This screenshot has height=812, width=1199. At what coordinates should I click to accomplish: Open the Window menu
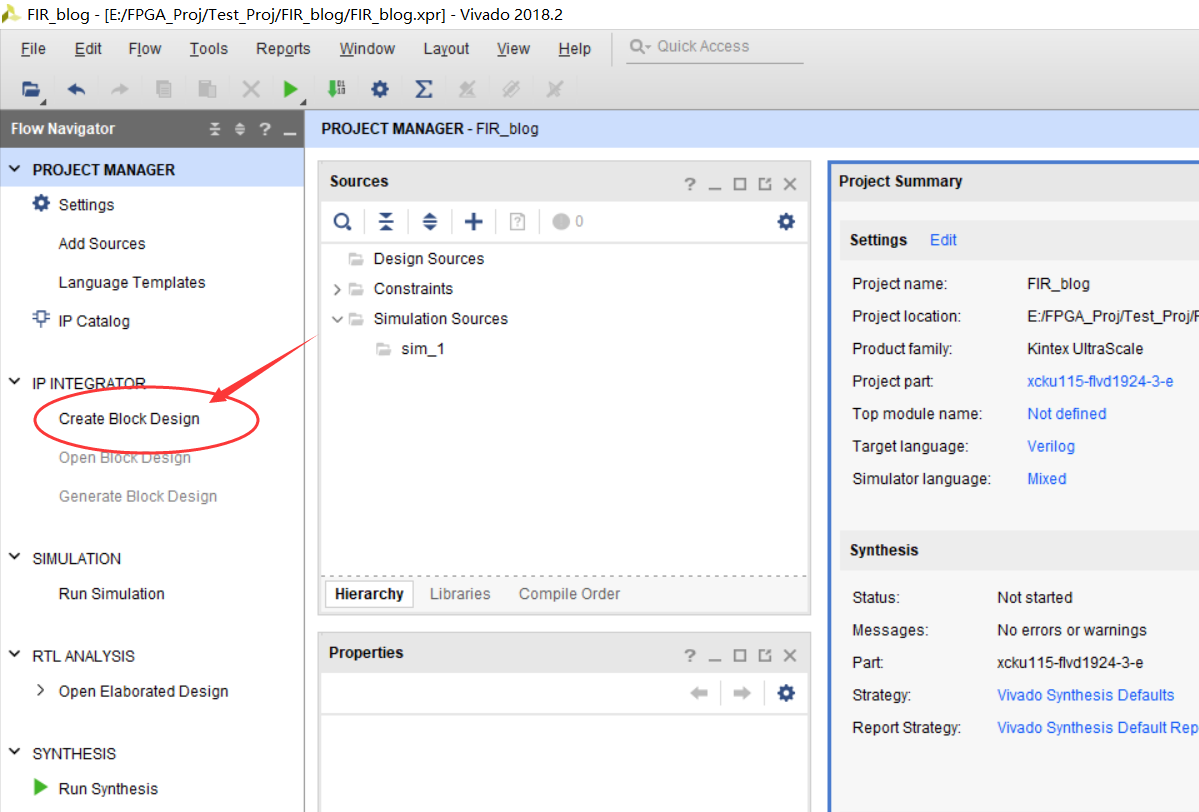(x=367, y=49)
